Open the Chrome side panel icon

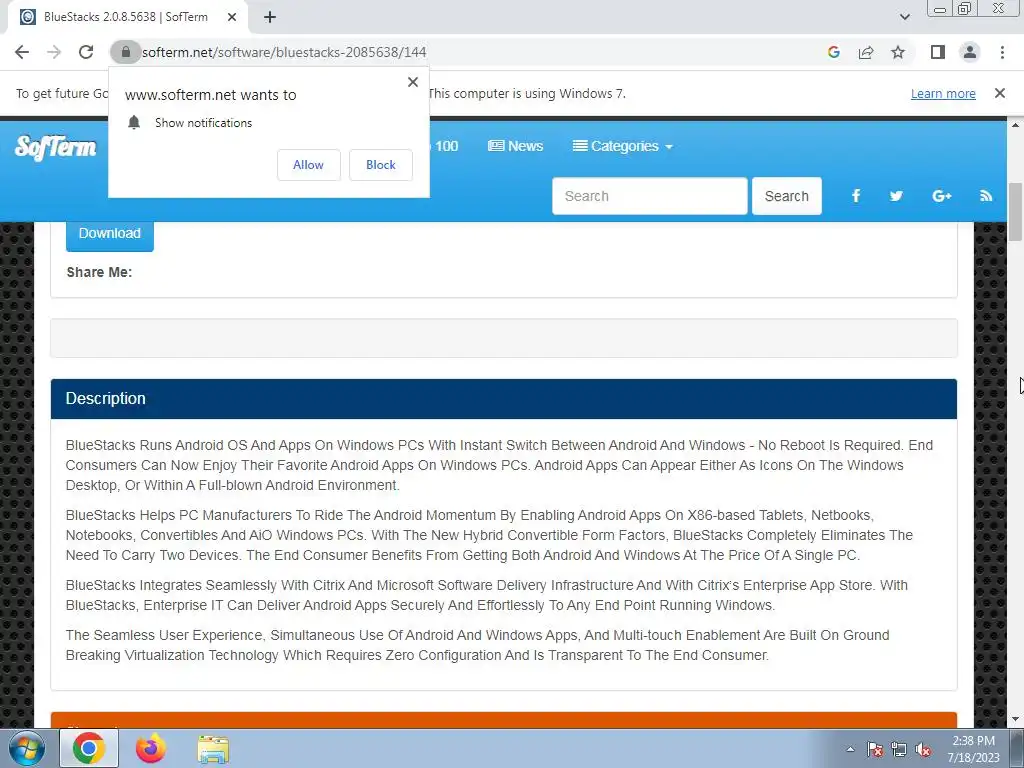[x=938, y=52]
